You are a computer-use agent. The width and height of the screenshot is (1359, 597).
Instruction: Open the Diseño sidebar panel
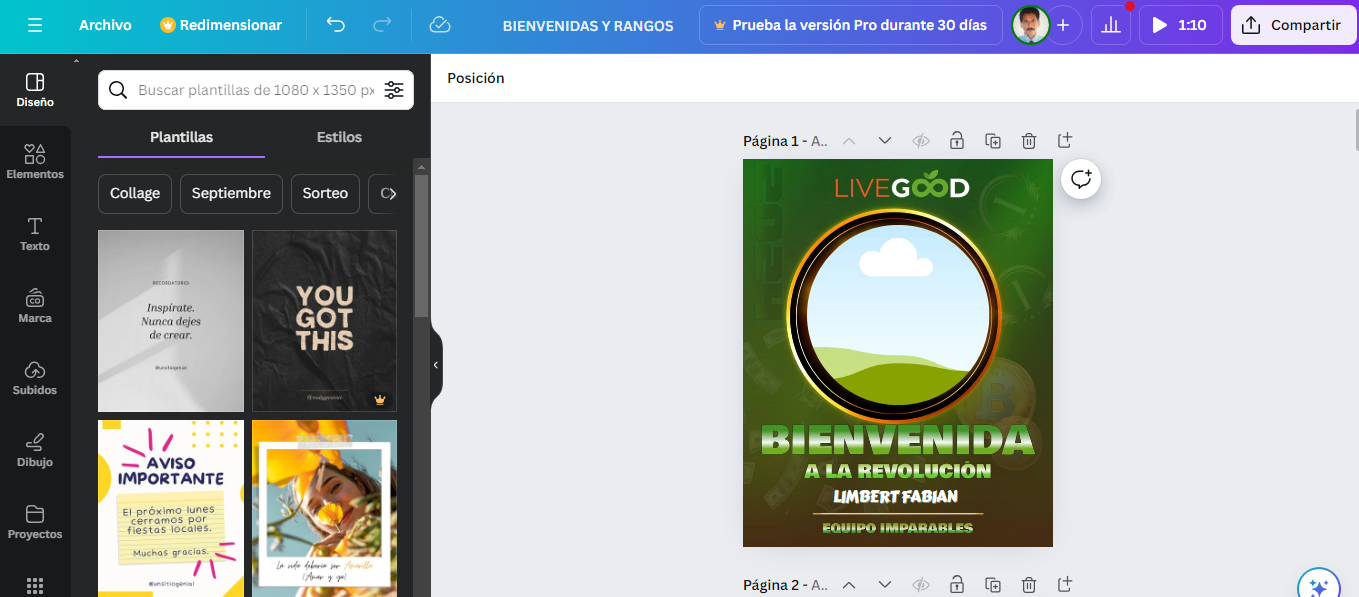(35, 90)
